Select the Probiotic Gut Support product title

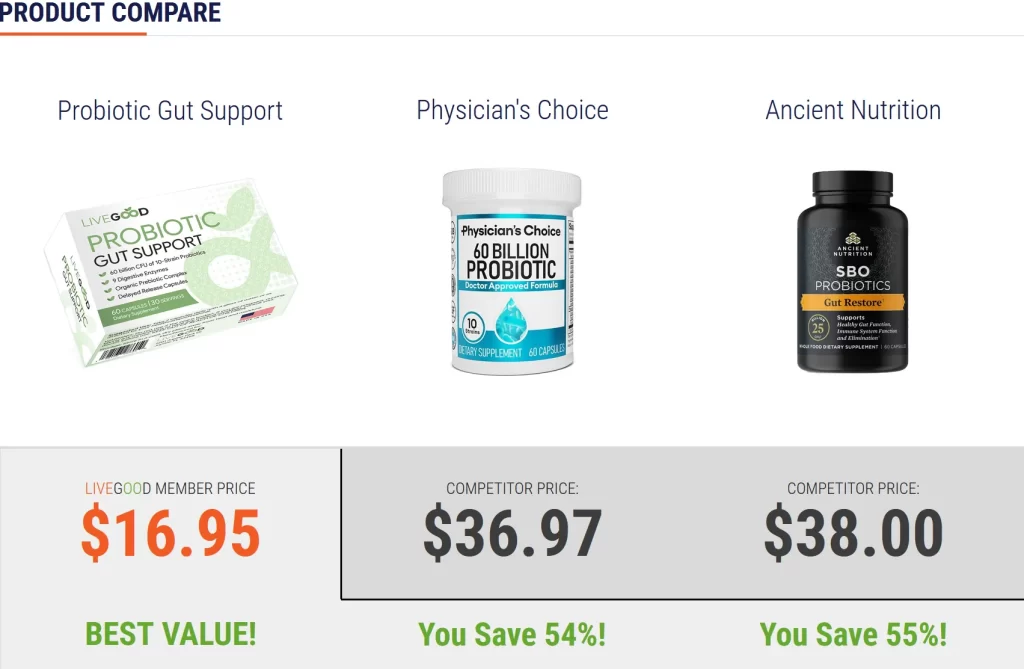170,110
